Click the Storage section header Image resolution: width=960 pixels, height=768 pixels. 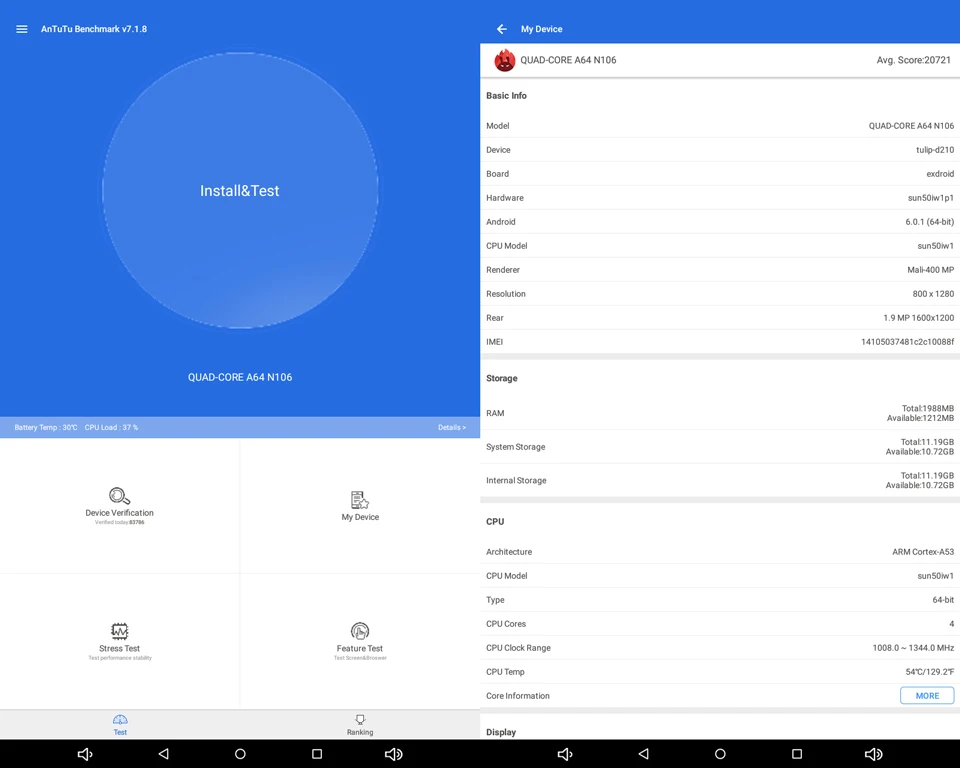click(x=501, y=378)
